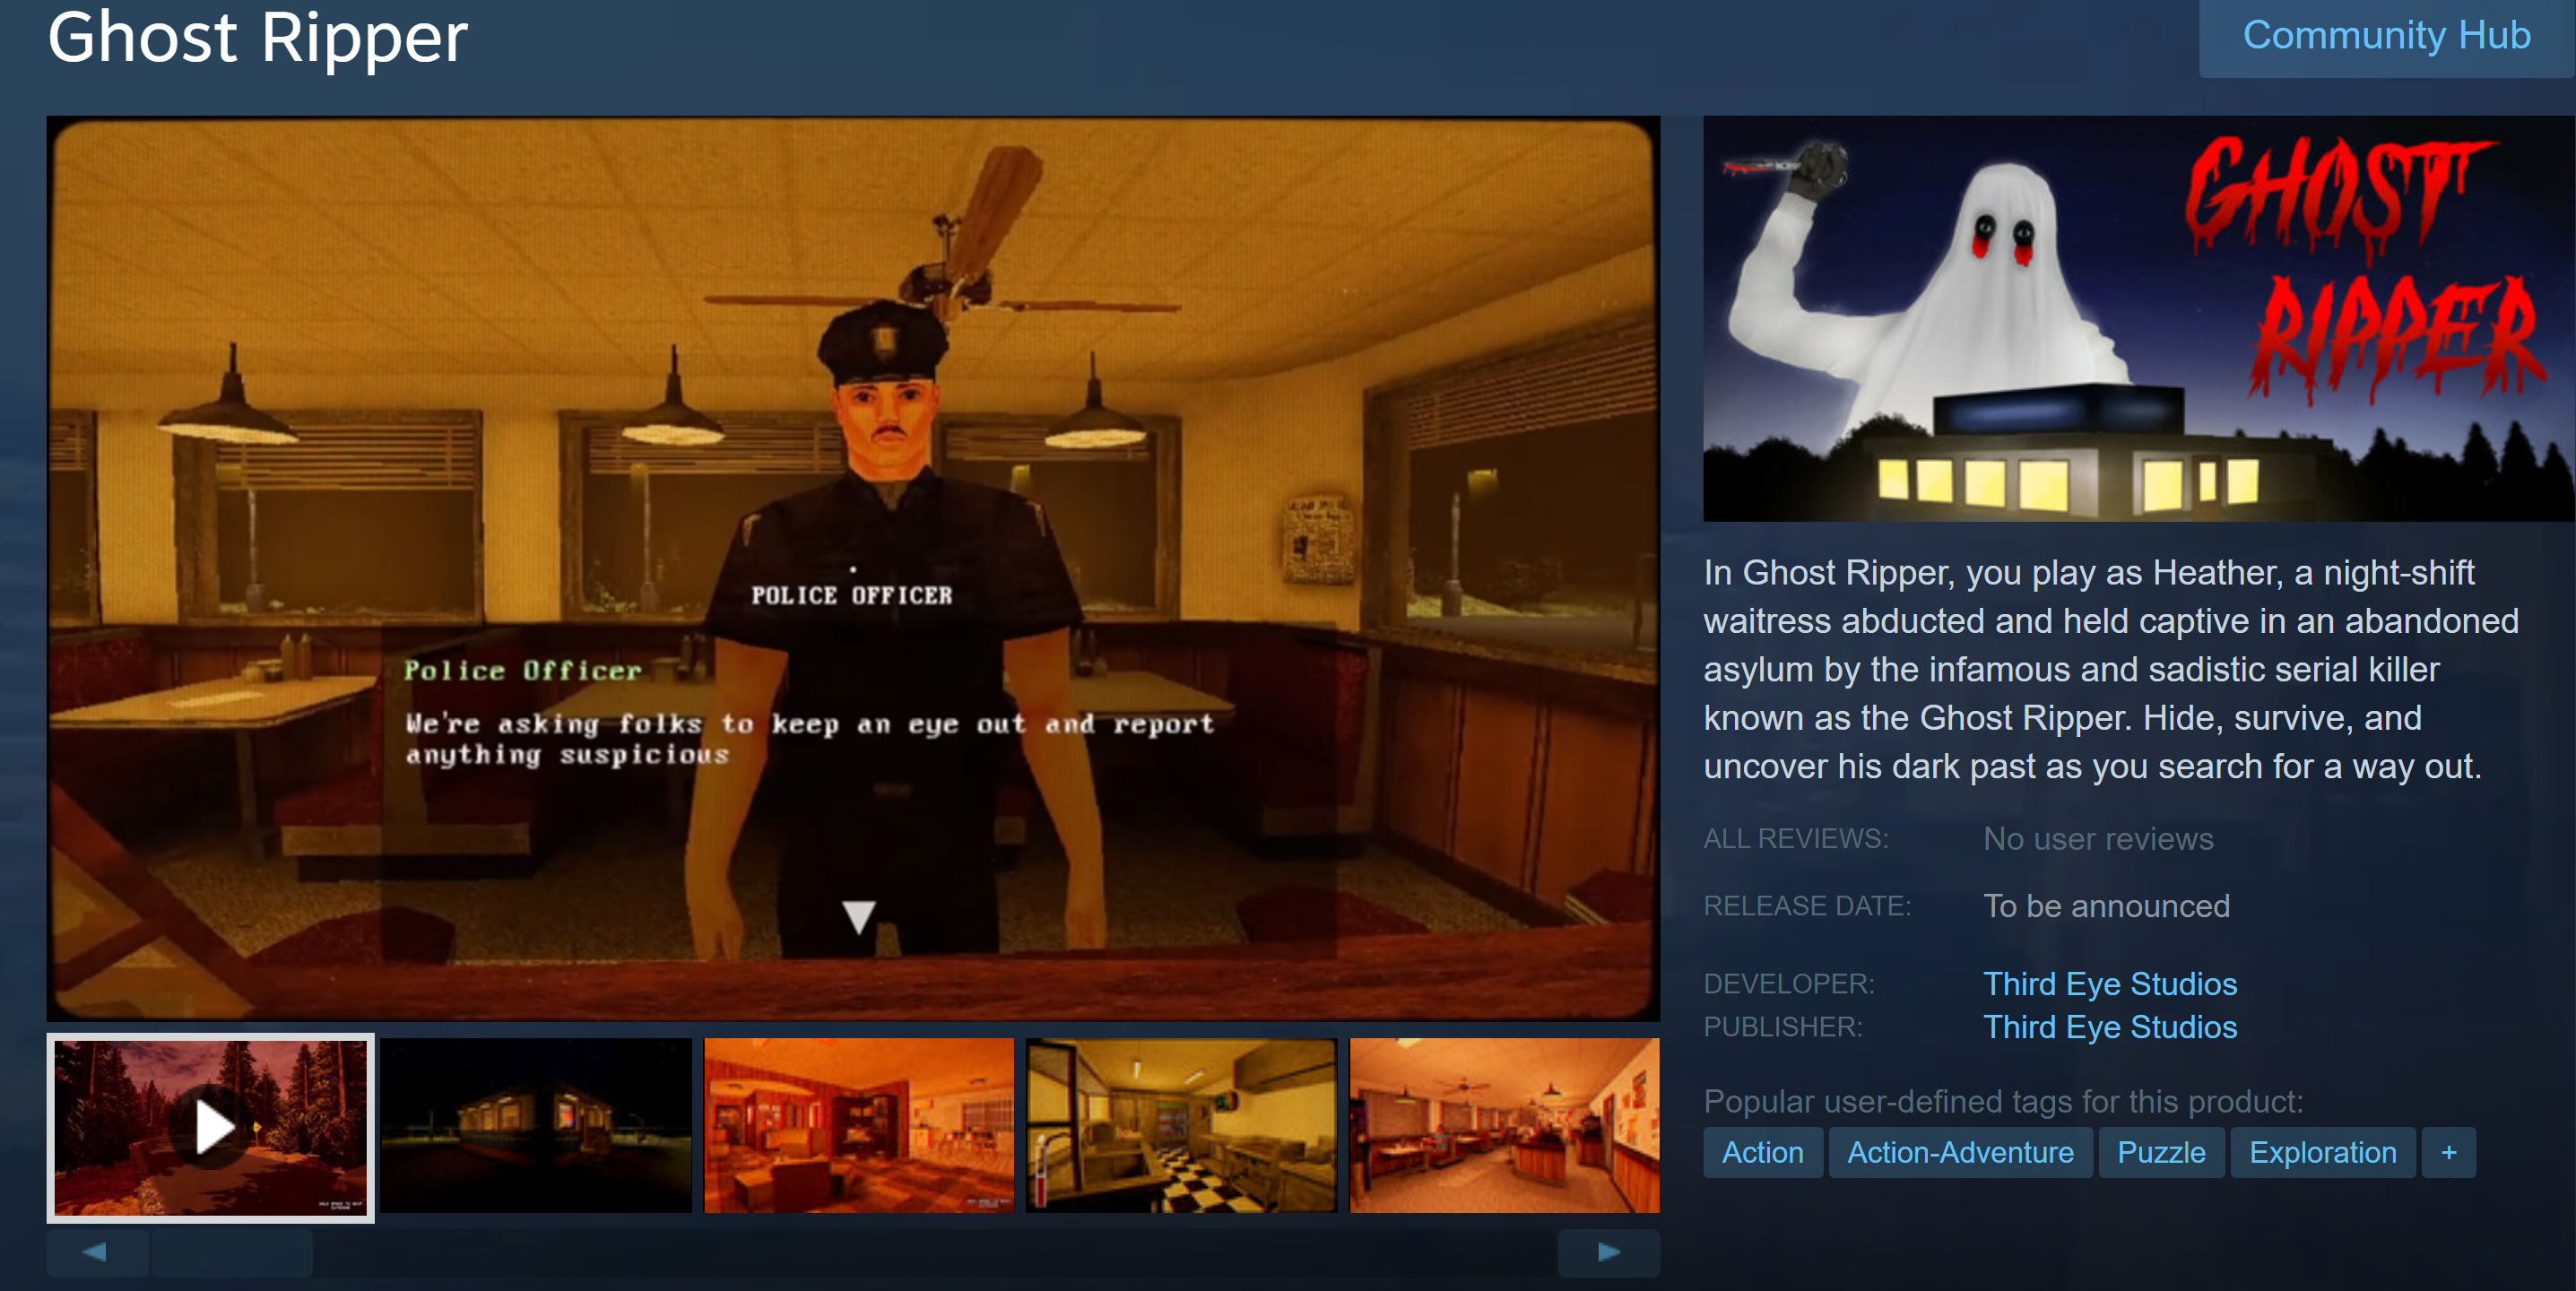Click the 'PUBLISHER:' label
The width and height of the screenshot is (2576, 1291).
(x=1783, y=1027)
